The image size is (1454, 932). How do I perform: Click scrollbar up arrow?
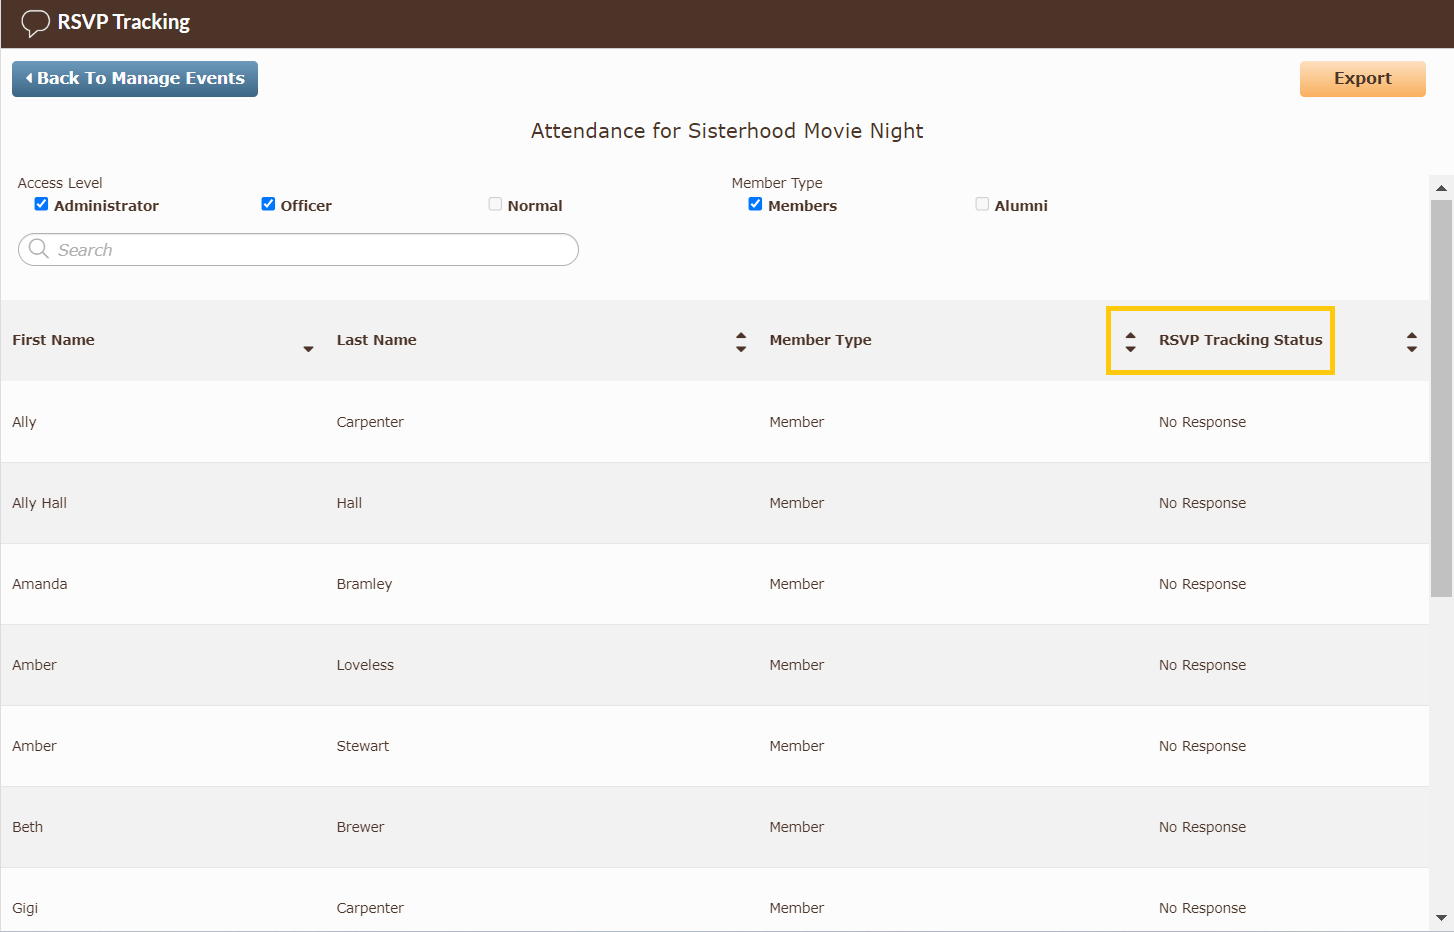(x=1441, y=187)
